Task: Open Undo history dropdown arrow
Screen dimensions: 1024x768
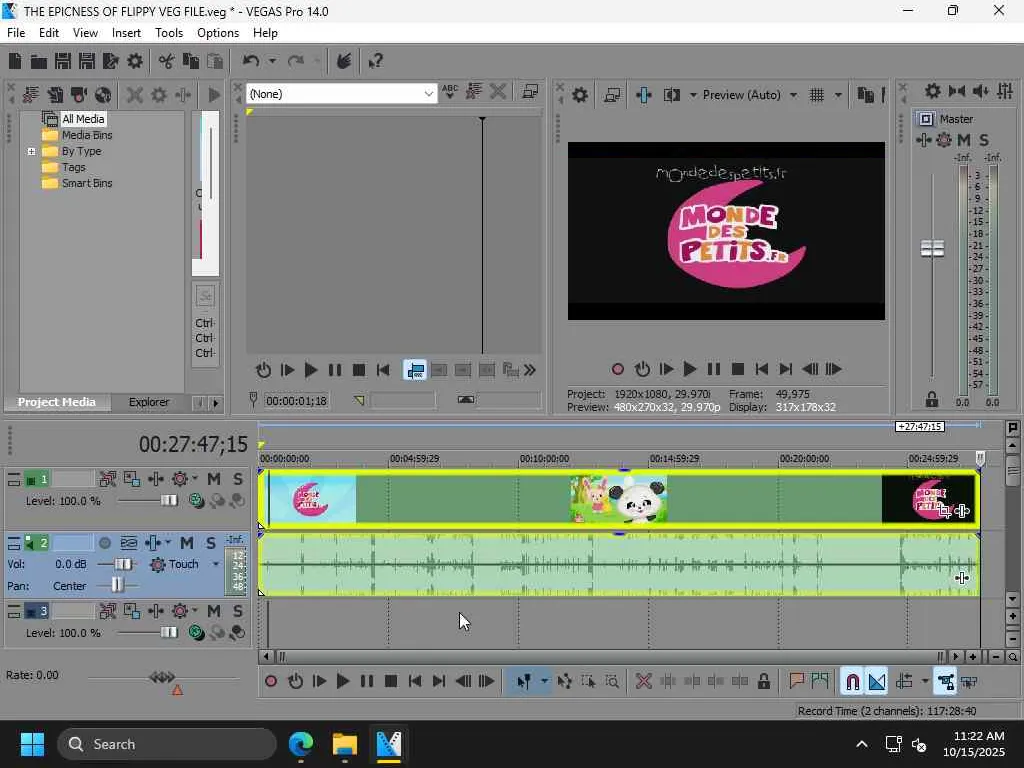Action: click(x=272, y=61)
